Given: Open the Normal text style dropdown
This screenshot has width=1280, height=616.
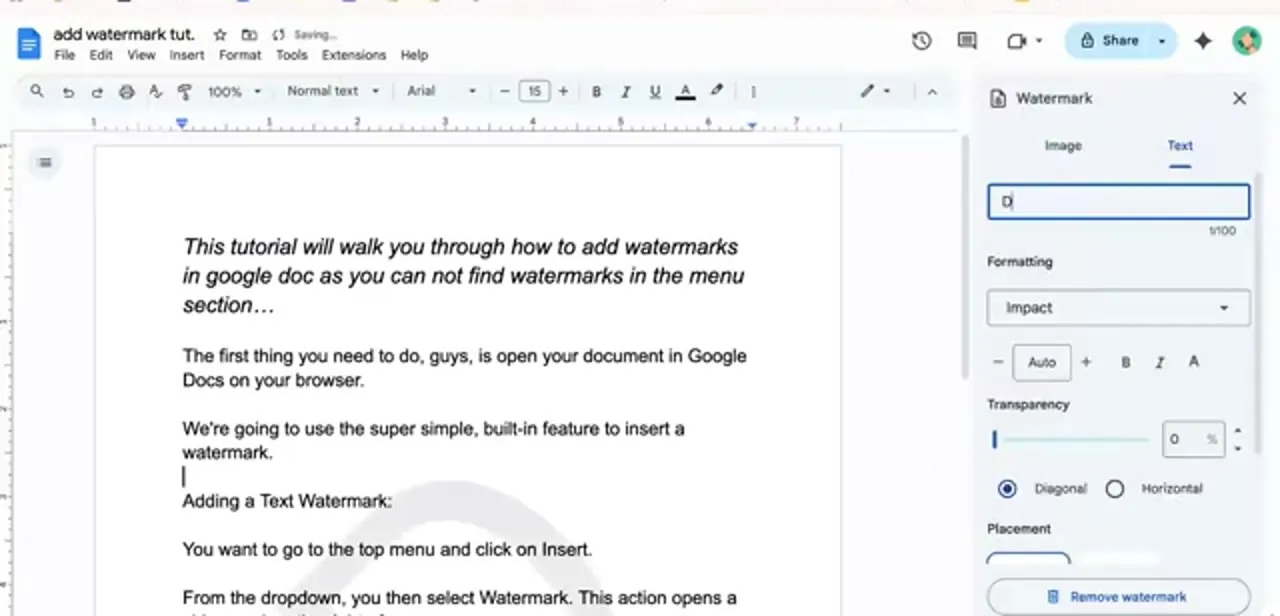Looking at the screenshot, I should point(333,91).
